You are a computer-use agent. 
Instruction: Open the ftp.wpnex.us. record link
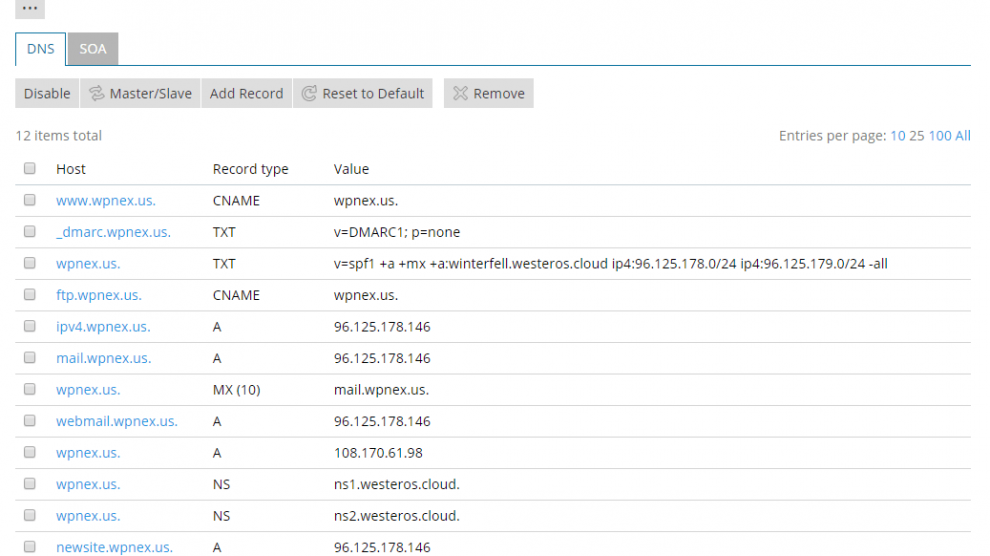[98, 295]
